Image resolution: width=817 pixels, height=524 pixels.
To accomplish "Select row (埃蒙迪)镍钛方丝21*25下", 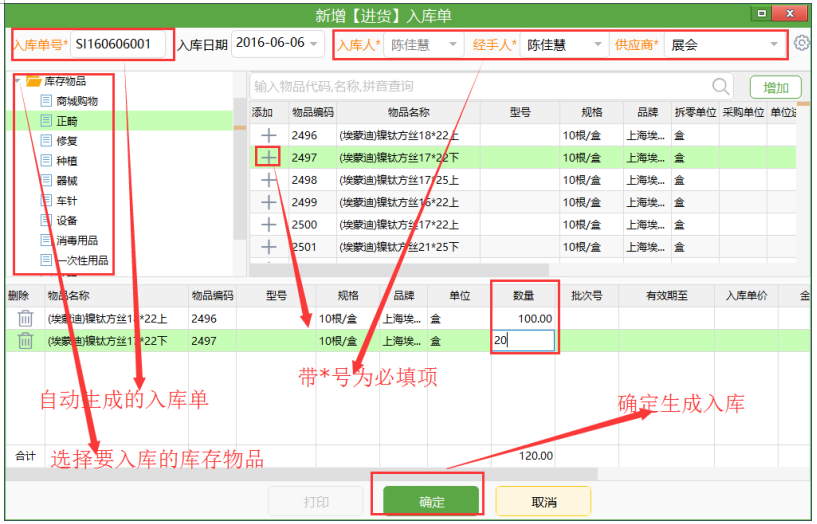I will point(523,247).
